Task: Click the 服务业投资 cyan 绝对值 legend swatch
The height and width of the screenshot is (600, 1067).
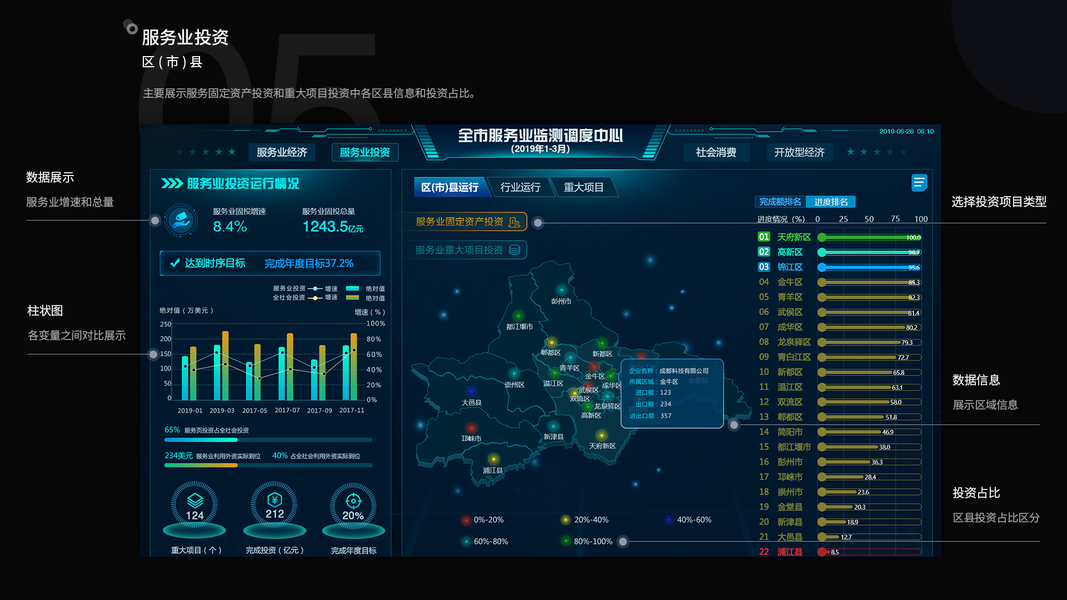Action: [x=352, y=288]
